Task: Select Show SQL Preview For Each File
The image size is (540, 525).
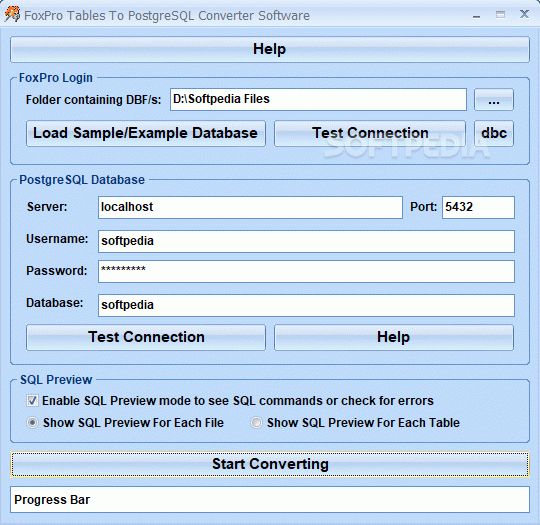Action: click(x=32, y=423)
